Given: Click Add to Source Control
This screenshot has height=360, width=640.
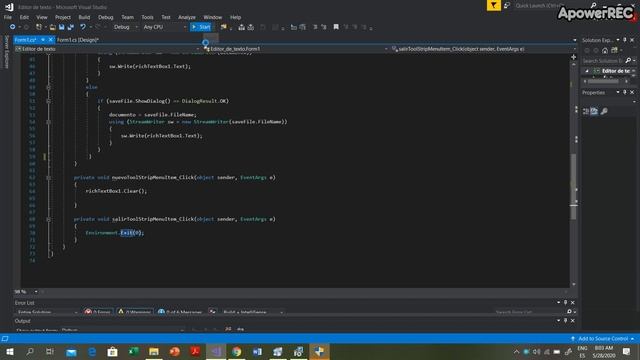Looking at the screenshot, I should click(603, 339).
